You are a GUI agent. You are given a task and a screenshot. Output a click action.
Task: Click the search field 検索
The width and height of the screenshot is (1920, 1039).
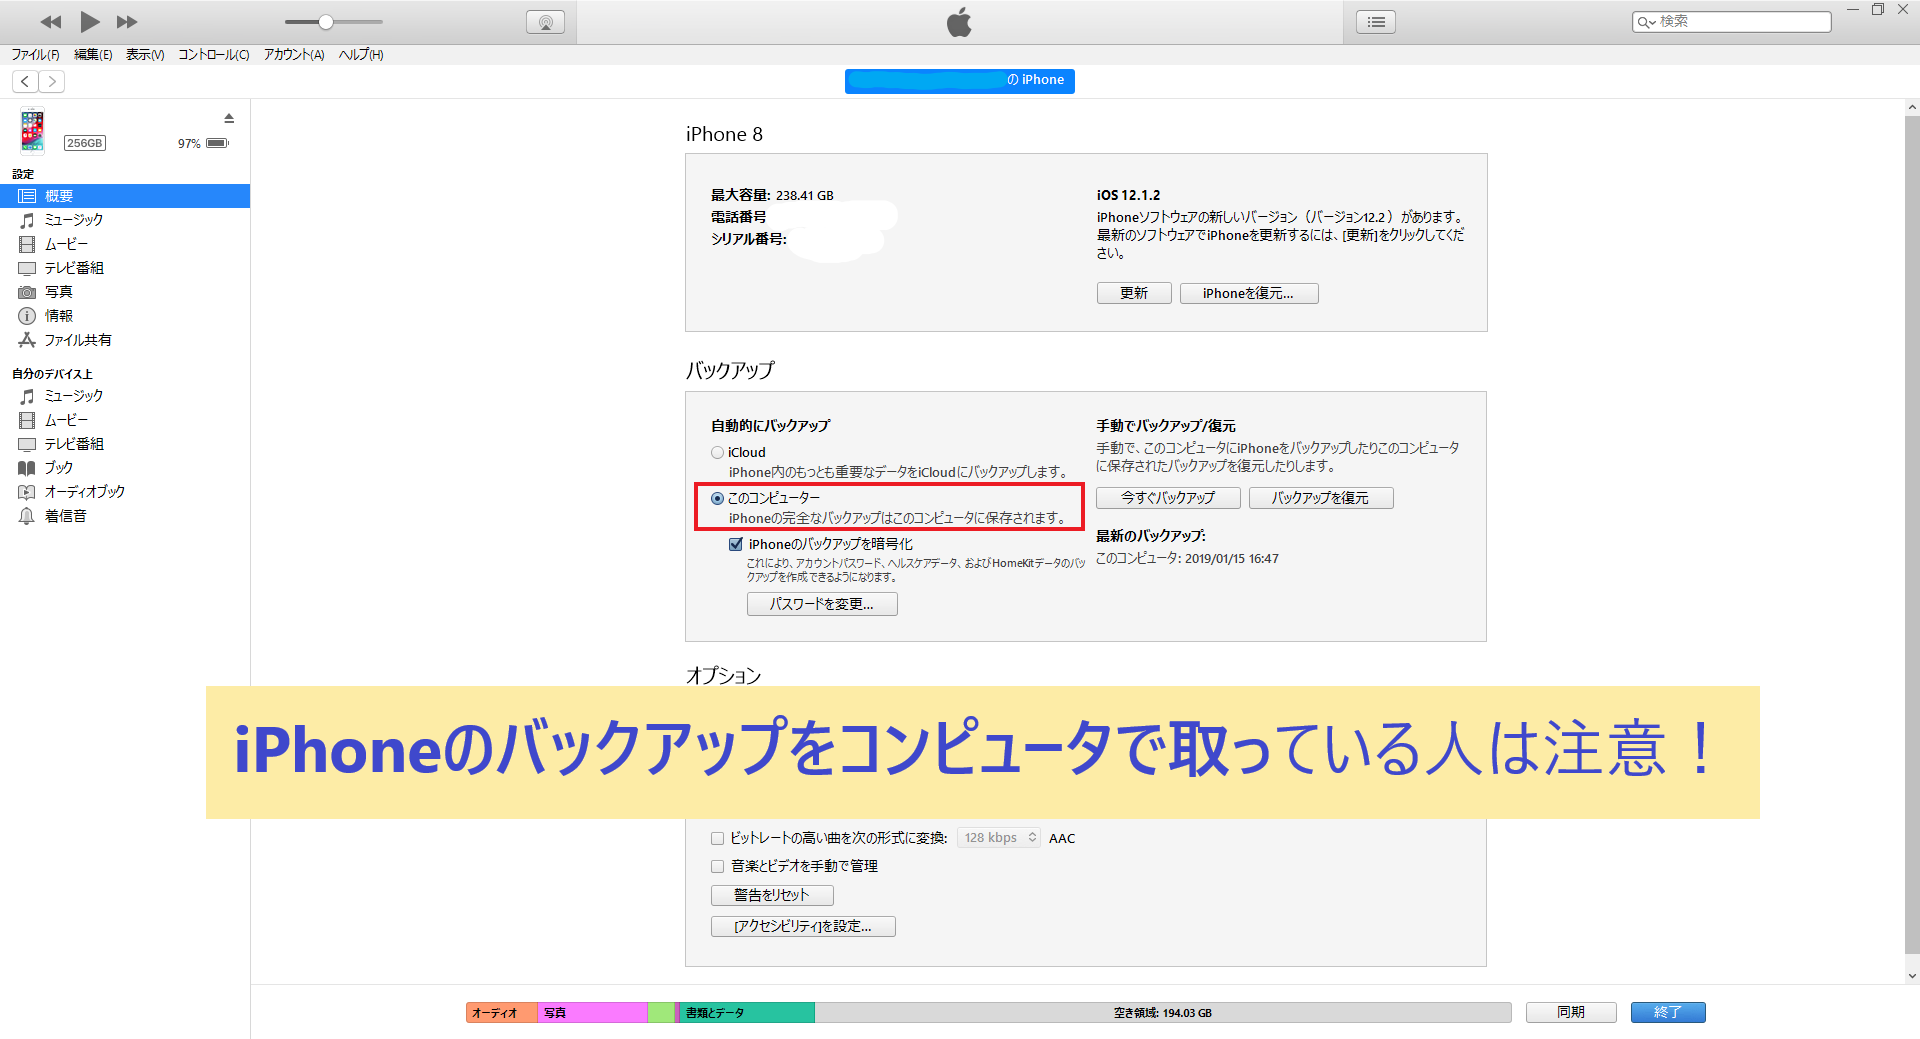pos(1732,21)
